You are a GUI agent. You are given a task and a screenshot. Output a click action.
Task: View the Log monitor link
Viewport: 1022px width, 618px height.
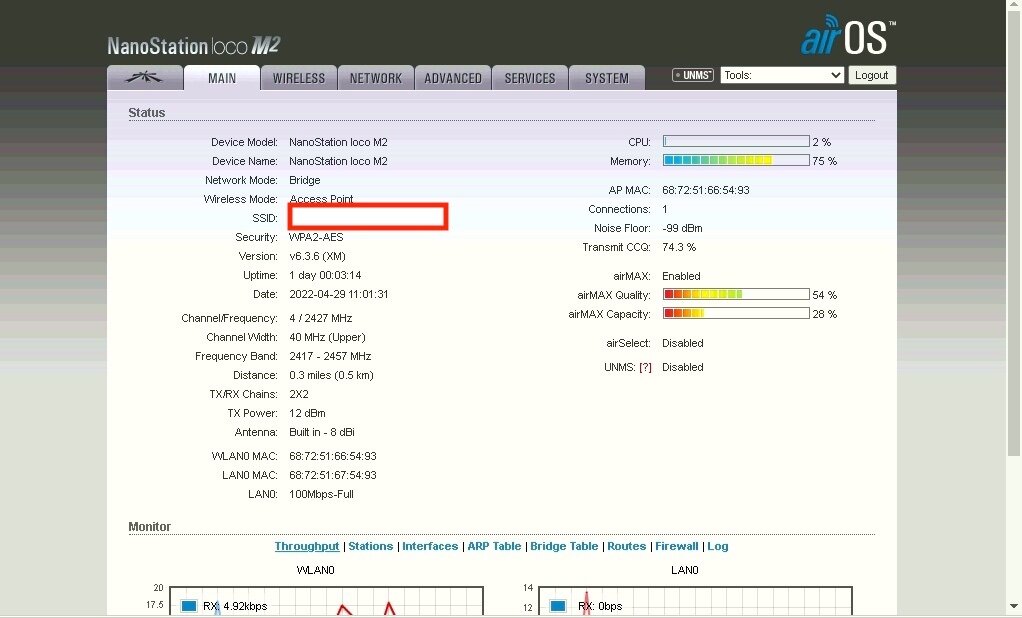718,546
